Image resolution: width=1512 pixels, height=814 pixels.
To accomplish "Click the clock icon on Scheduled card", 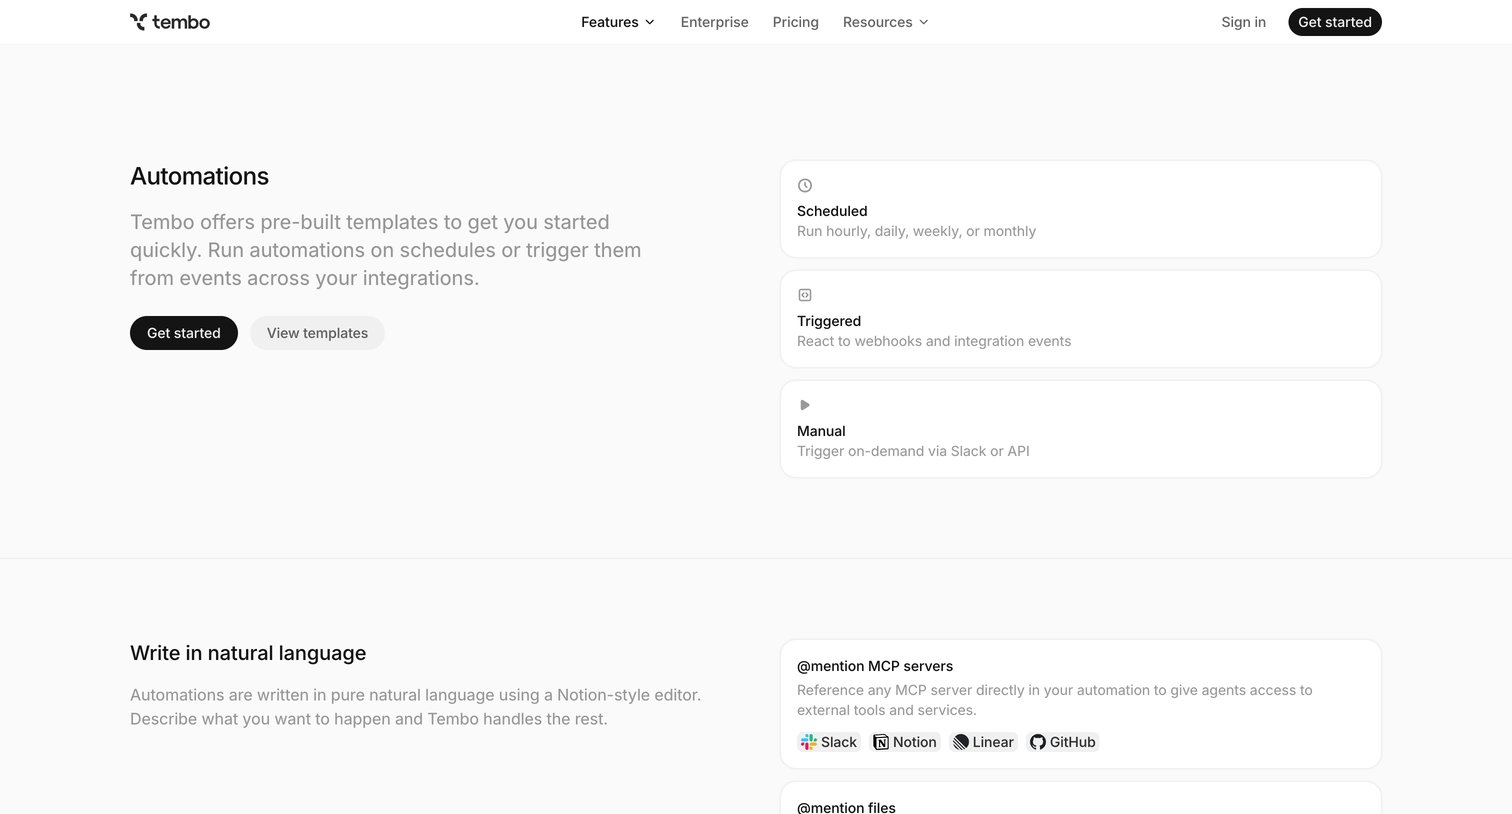I will coord(805,185).
